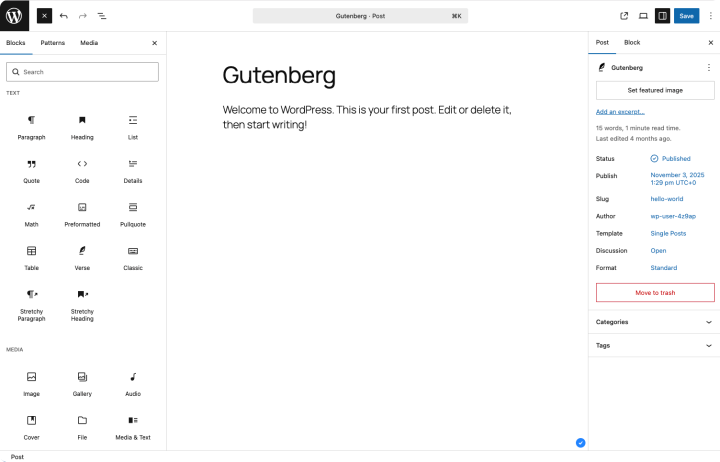Click the welcome paragraph in the editor

367,117
